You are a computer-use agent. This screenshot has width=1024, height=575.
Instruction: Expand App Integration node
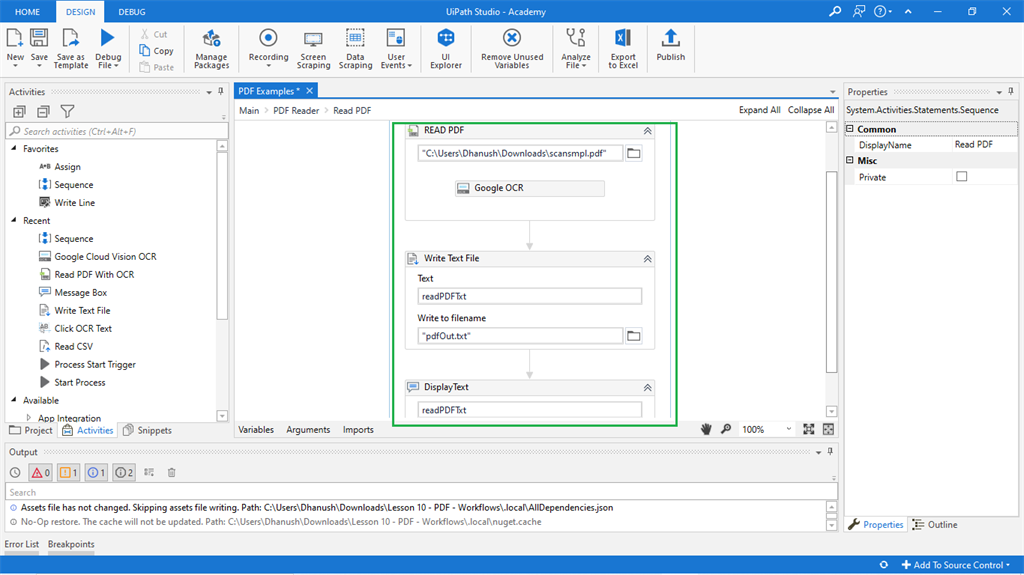[x=28, y=417]
